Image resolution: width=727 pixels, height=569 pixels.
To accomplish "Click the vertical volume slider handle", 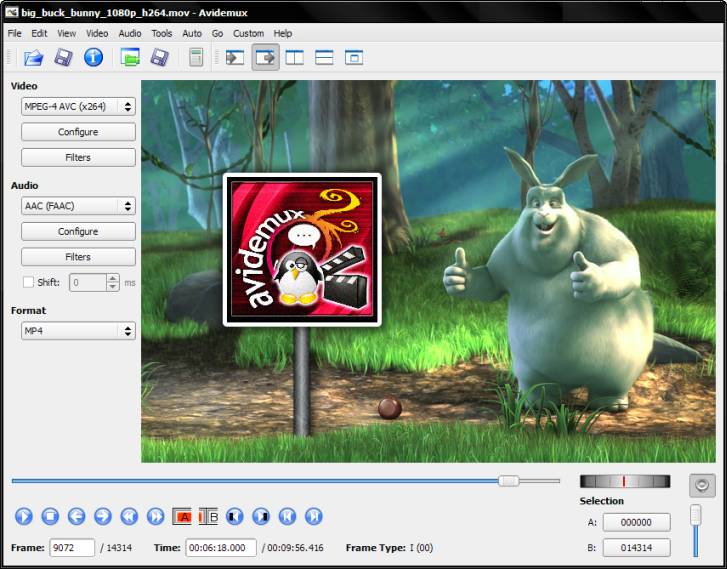I will pyautogui.click(x=695, y=515).
